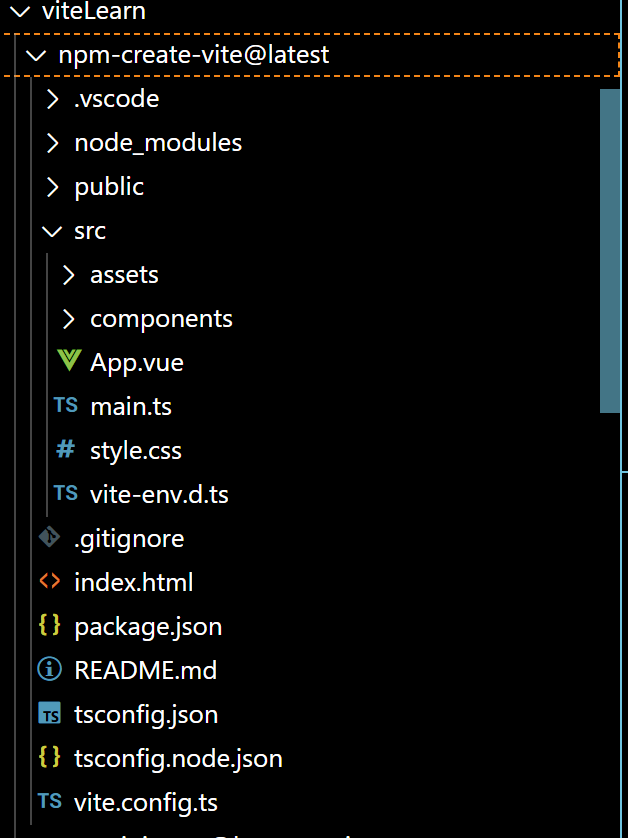
Task: Open the tsconfig.node.json file
Action: coord(178,758)
